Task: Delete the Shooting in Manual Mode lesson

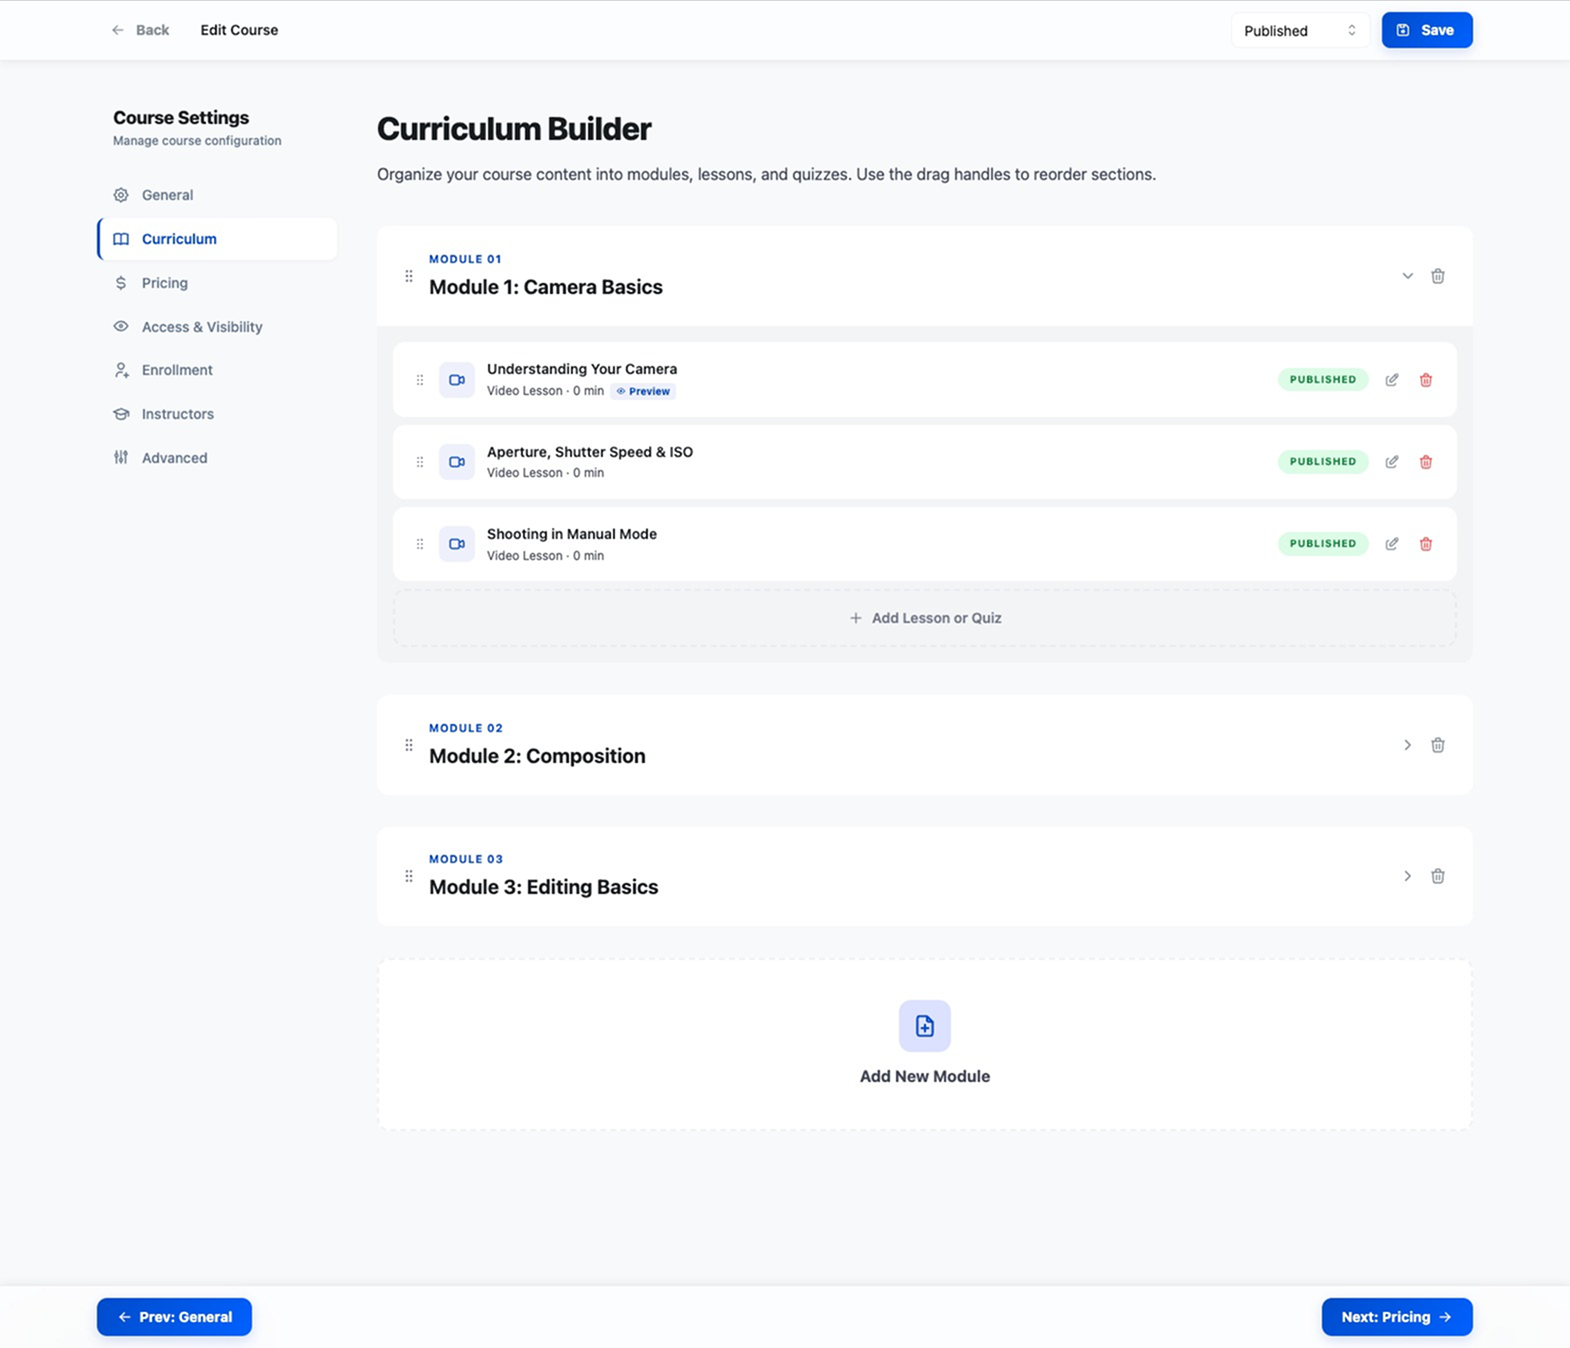Action: tap(1426, 544)
